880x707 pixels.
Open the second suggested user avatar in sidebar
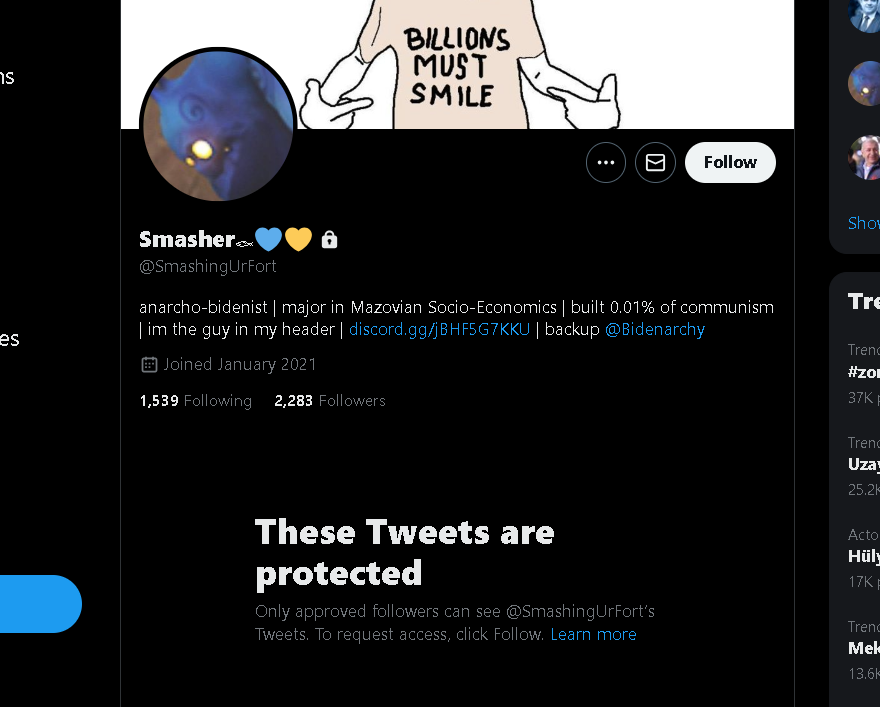click(864, 83)
